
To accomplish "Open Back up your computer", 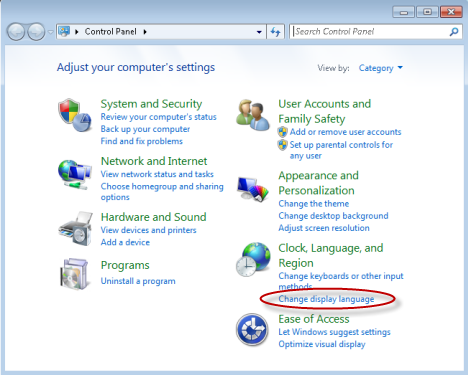I will click(x=145, y=129).
